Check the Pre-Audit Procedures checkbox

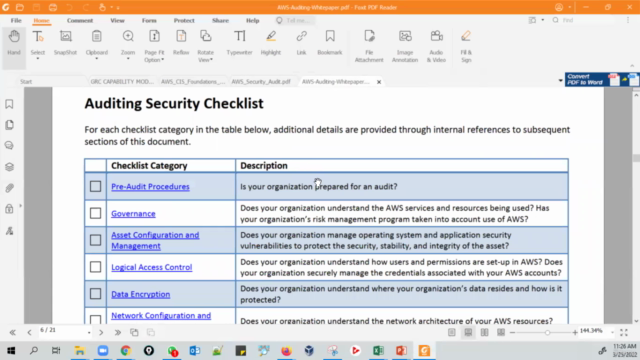96,187
